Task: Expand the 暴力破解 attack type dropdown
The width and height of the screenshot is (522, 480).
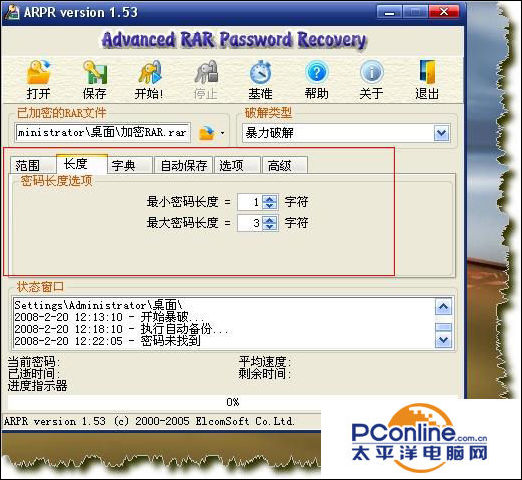Action: (x=442, y=133)
